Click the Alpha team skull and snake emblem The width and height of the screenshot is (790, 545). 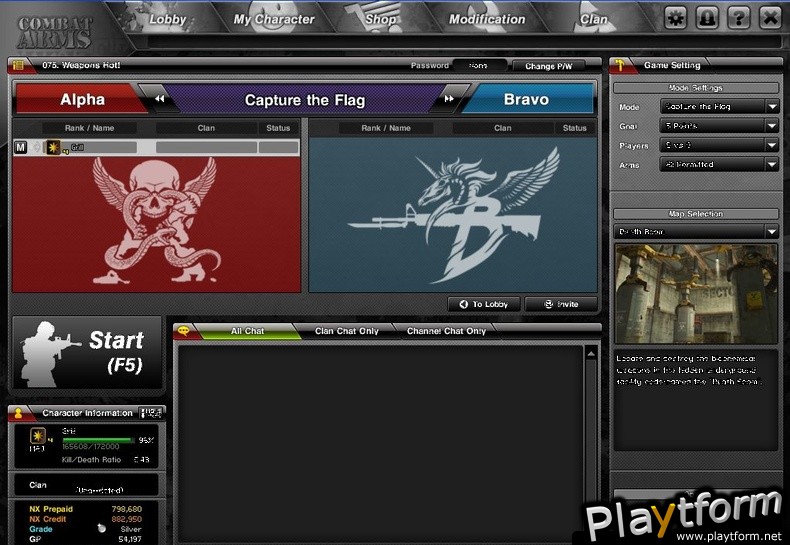[x=157, y=221]
